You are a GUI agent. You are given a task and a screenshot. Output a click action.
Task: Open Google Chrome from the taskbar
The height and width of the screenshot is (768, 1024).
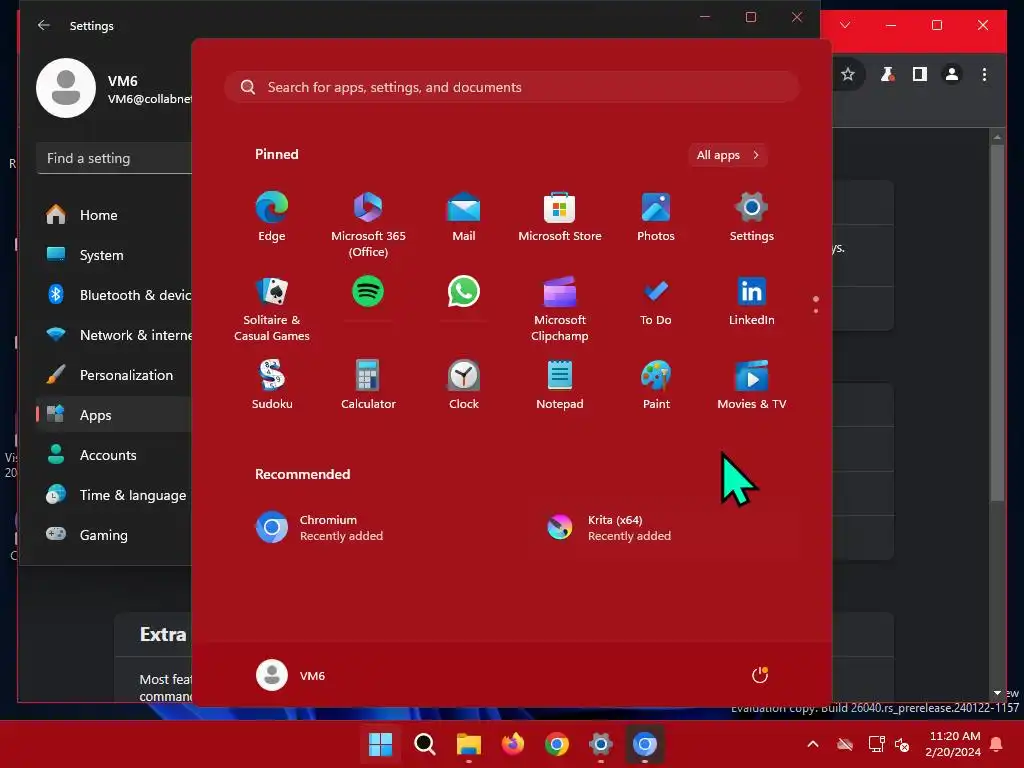(x=556, y=744)
